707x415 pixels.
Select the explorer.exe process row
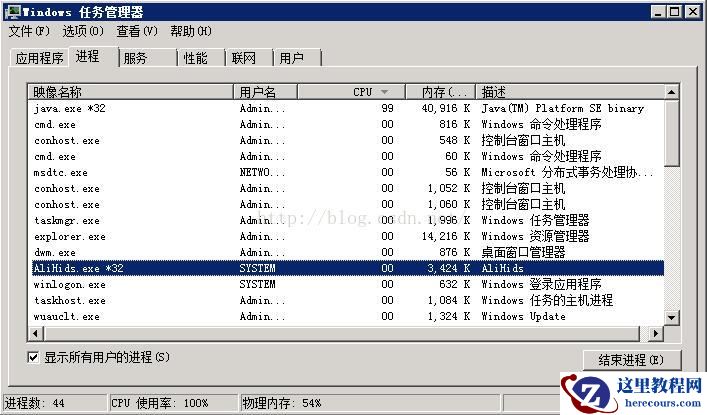click(348, 236)
